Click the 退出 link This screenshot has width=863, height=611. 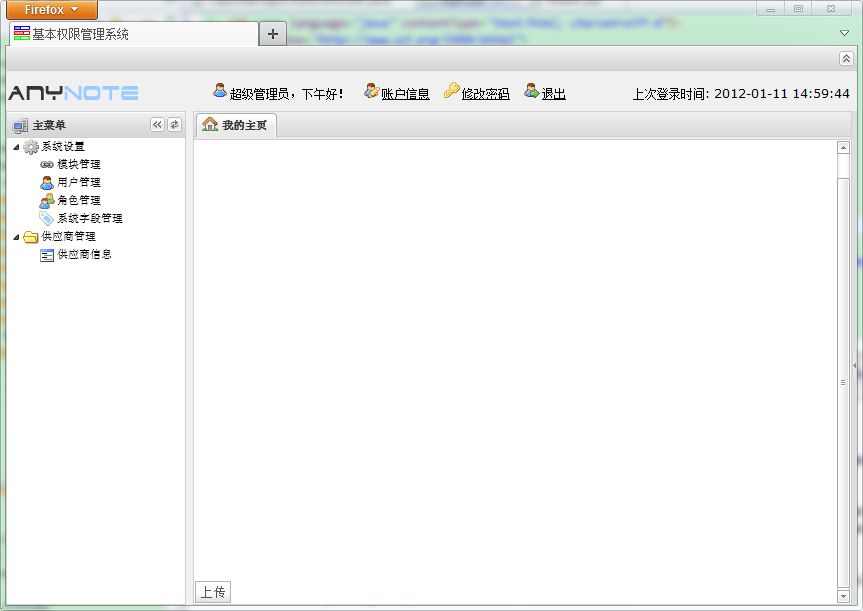(x=554, y=94)
